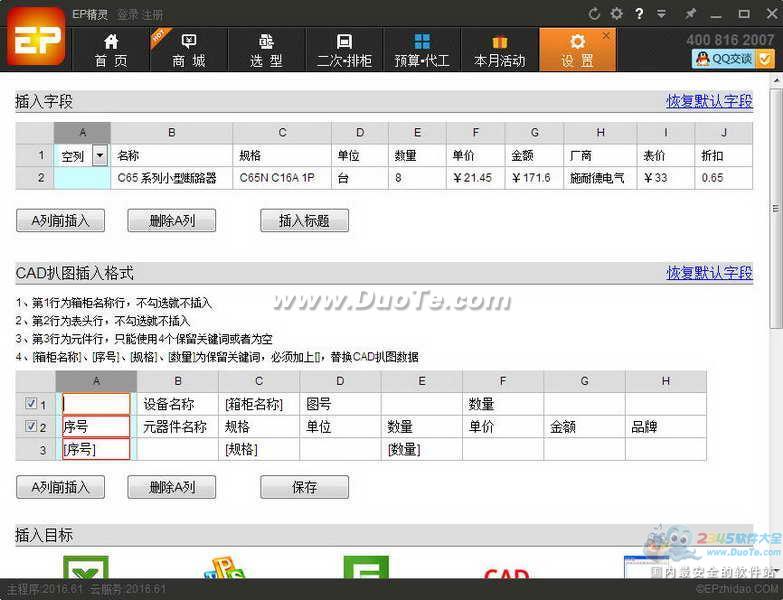Screen dimensions: 783x600
Task: Click 恢复默认字段 link under 插入字段
Action: coord(709,101)
